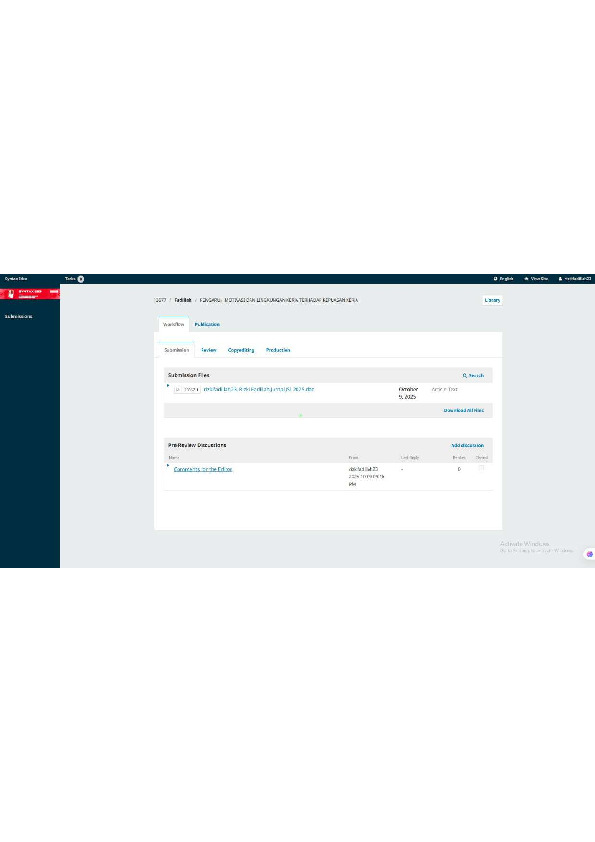Select the Copyediting stage tab
The width and height of the screenshot is (595, 842).
click(241, 350)
